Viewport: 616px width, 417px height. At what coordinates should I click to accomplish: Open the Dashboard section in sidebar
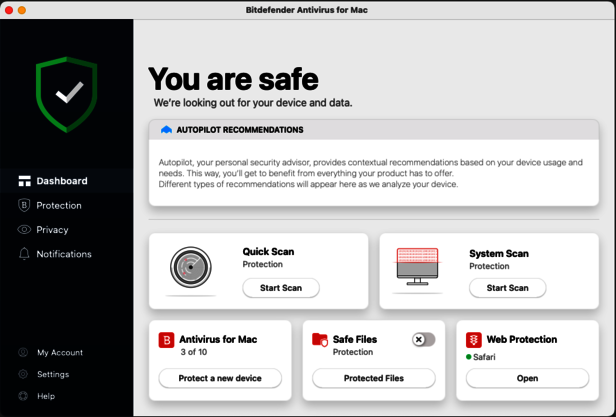coord(61,181)
